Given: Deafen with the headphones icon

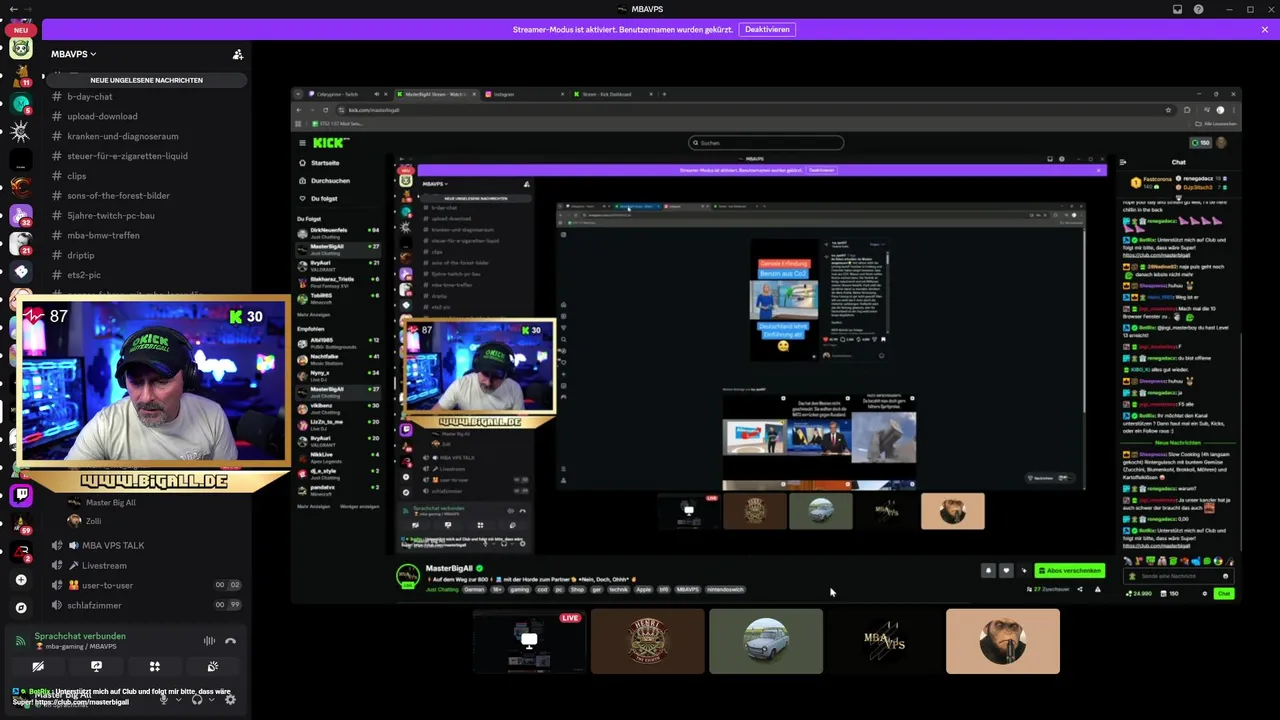Looking at the screenshot, I should [x=197, y=699].
